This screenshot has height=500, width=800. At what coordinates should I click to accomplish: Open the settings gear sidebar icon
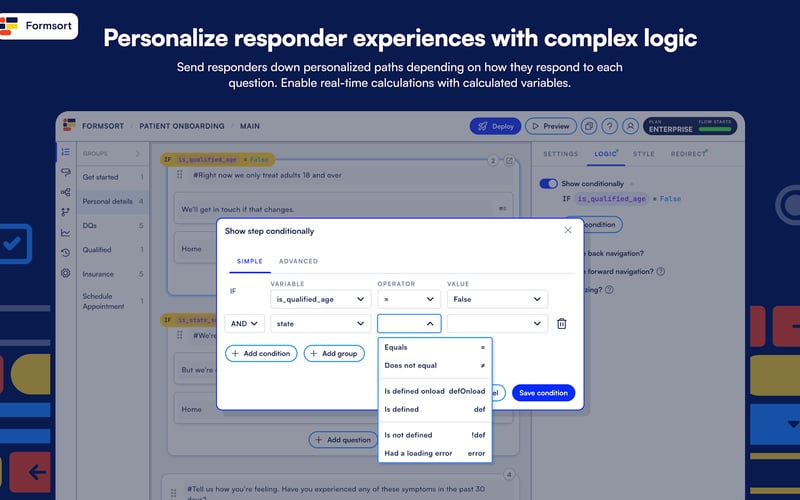65,273
